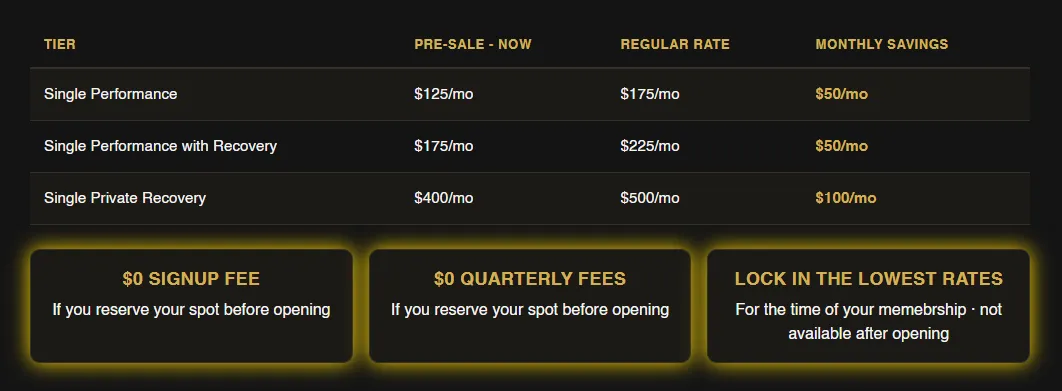Screen dimensions: 1062x391
Task: Click the $225/mo regular rate
Action: tap(650, 146)
